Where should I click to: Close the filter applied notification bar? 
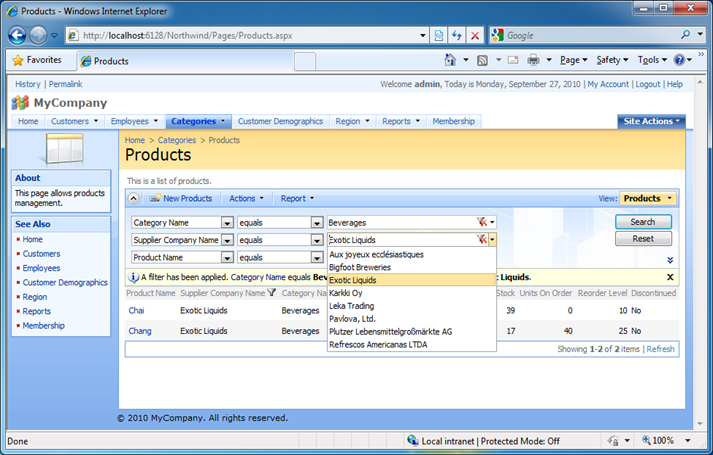coord(670,277)
